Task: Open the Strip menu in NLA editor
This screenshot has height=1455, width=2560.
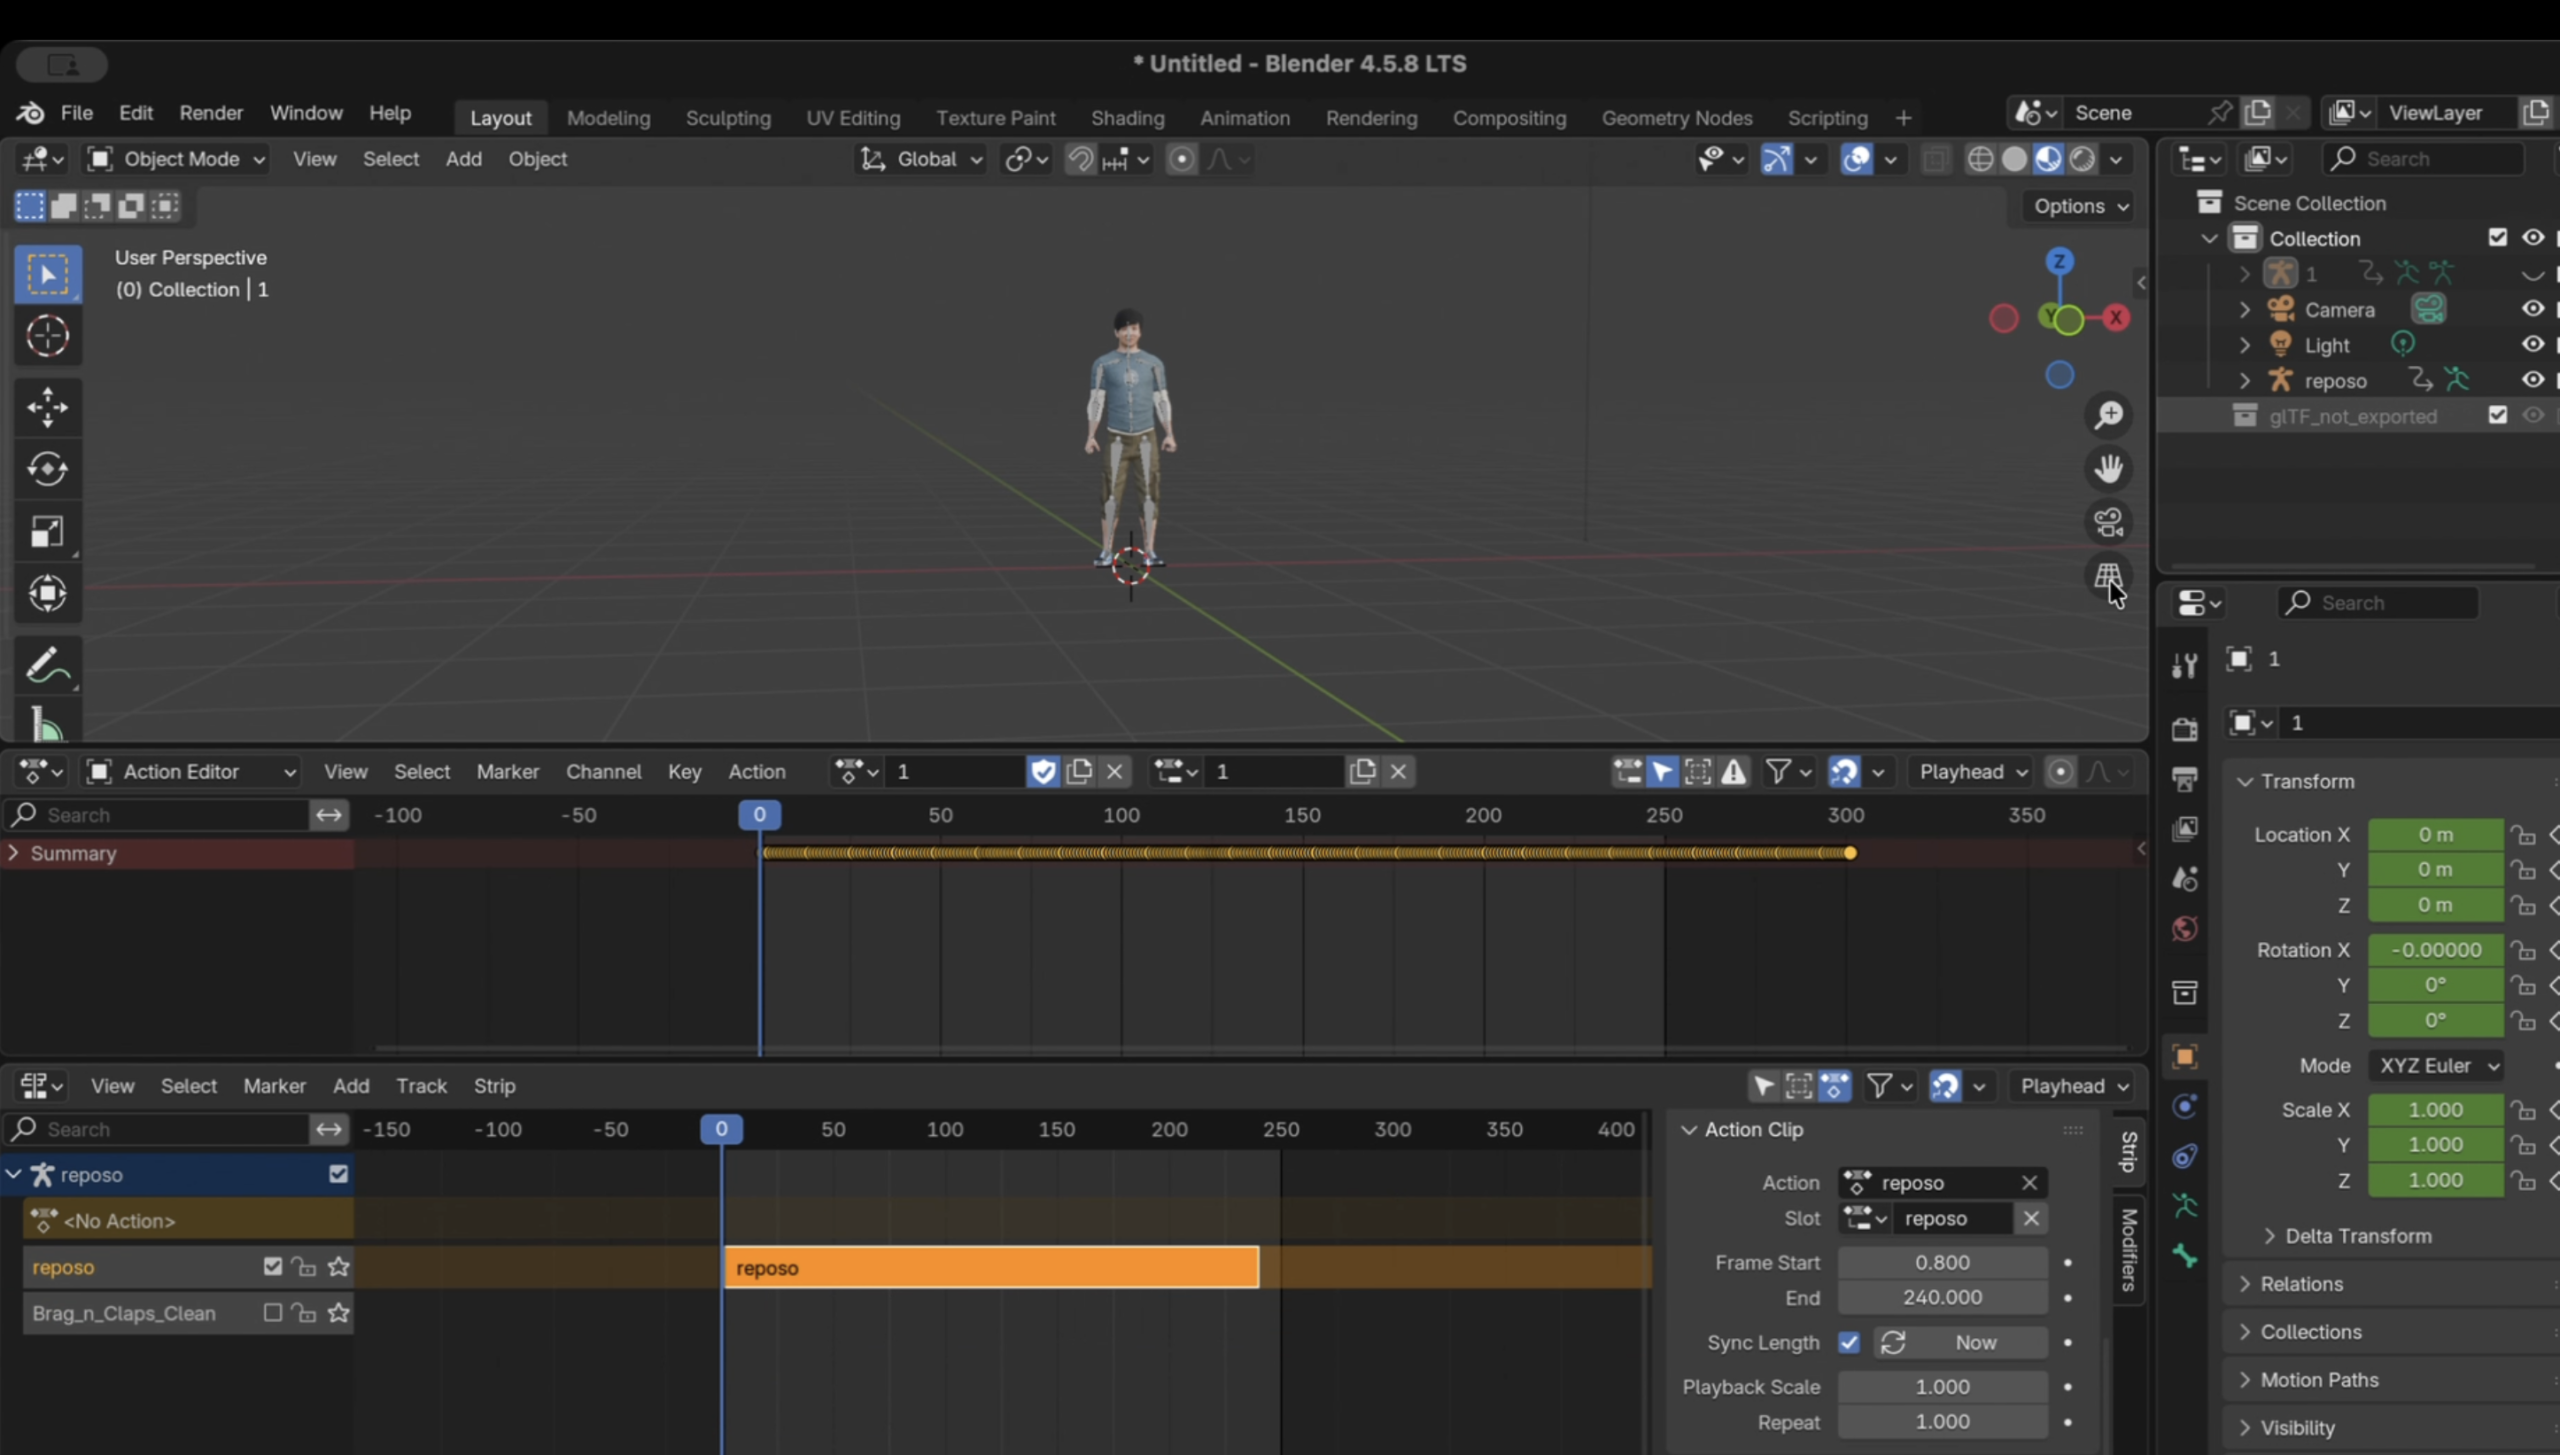Action: [x=494, y=1086]
